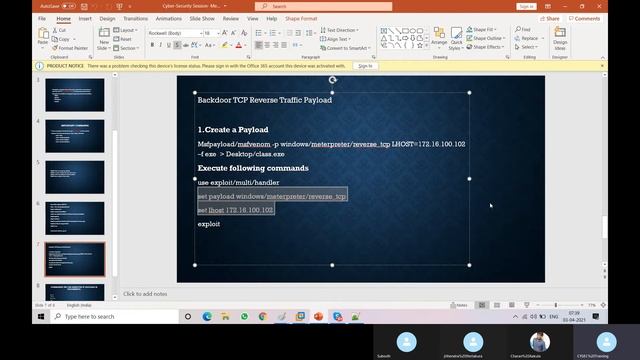Expand Shape Effects options
This screenshot has width=640, height=360.
[x=485, y=47]
